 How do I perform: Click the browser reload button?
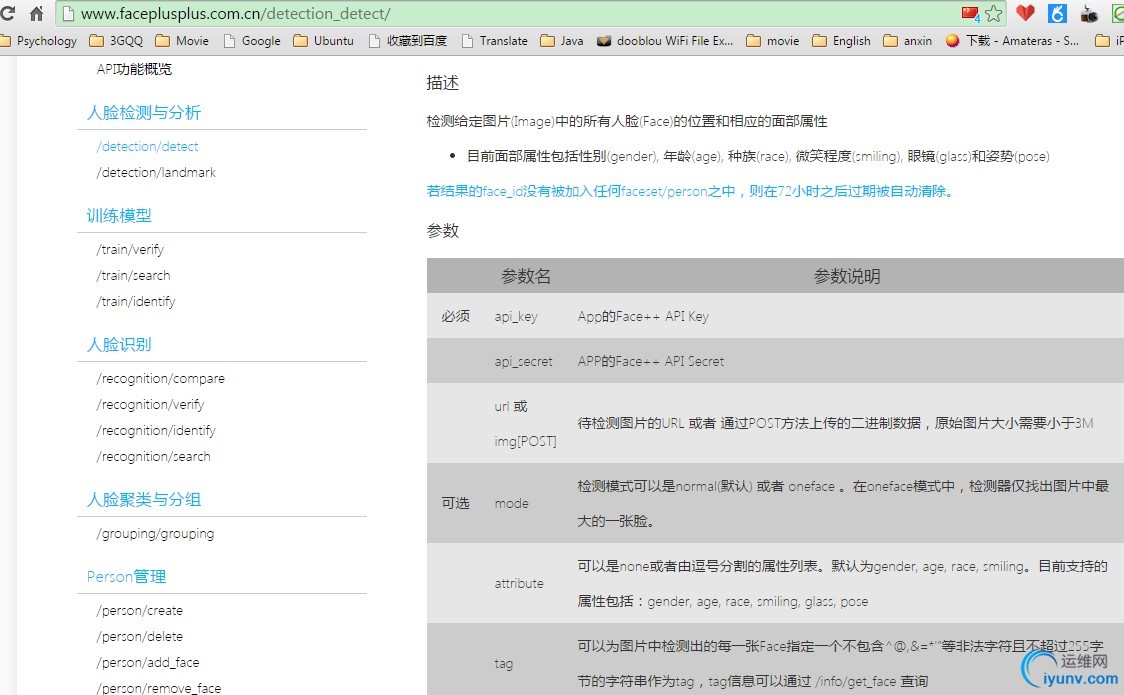[x=8, y=14]
